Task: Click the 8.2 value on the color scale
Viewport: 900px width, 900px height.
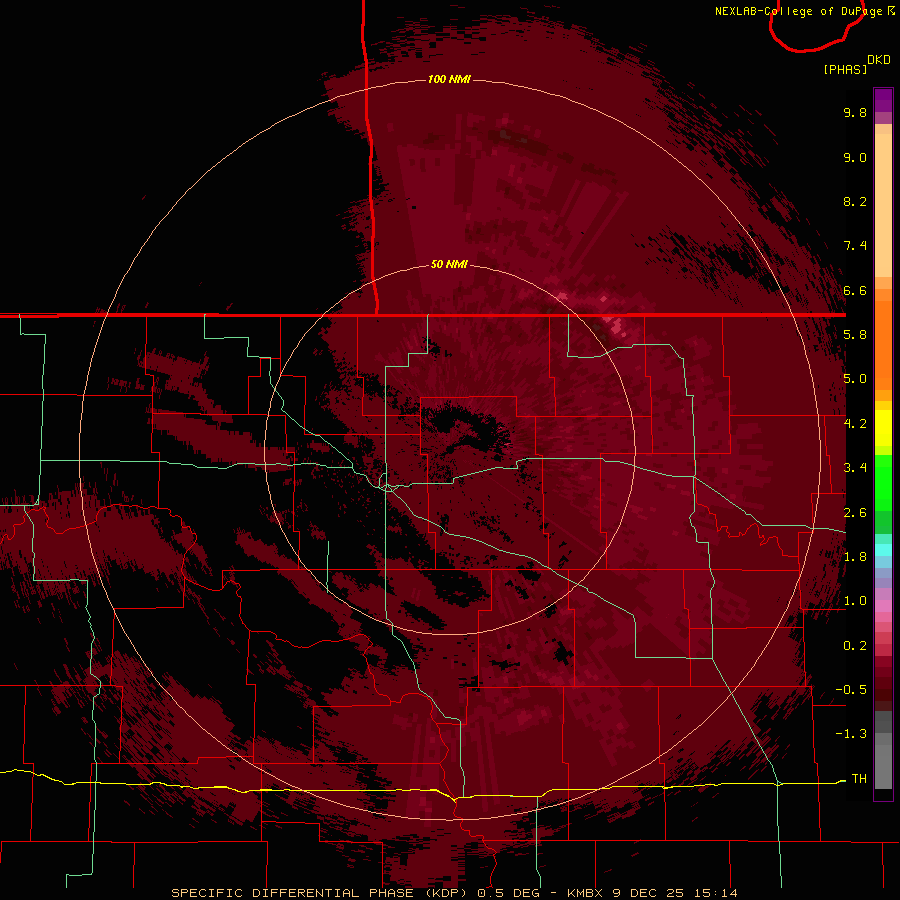Action: 855,201
